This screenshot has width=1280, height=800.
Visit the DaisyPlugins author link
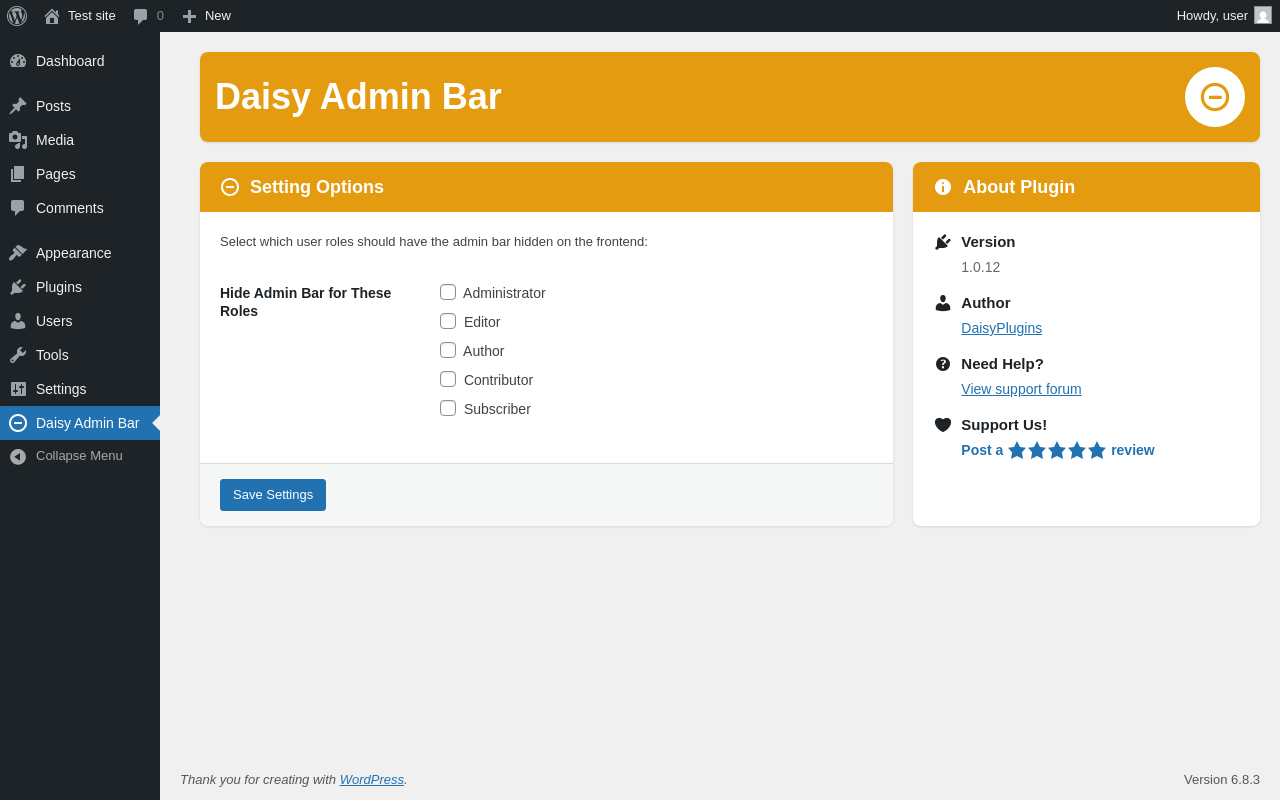coord(1001,328)
